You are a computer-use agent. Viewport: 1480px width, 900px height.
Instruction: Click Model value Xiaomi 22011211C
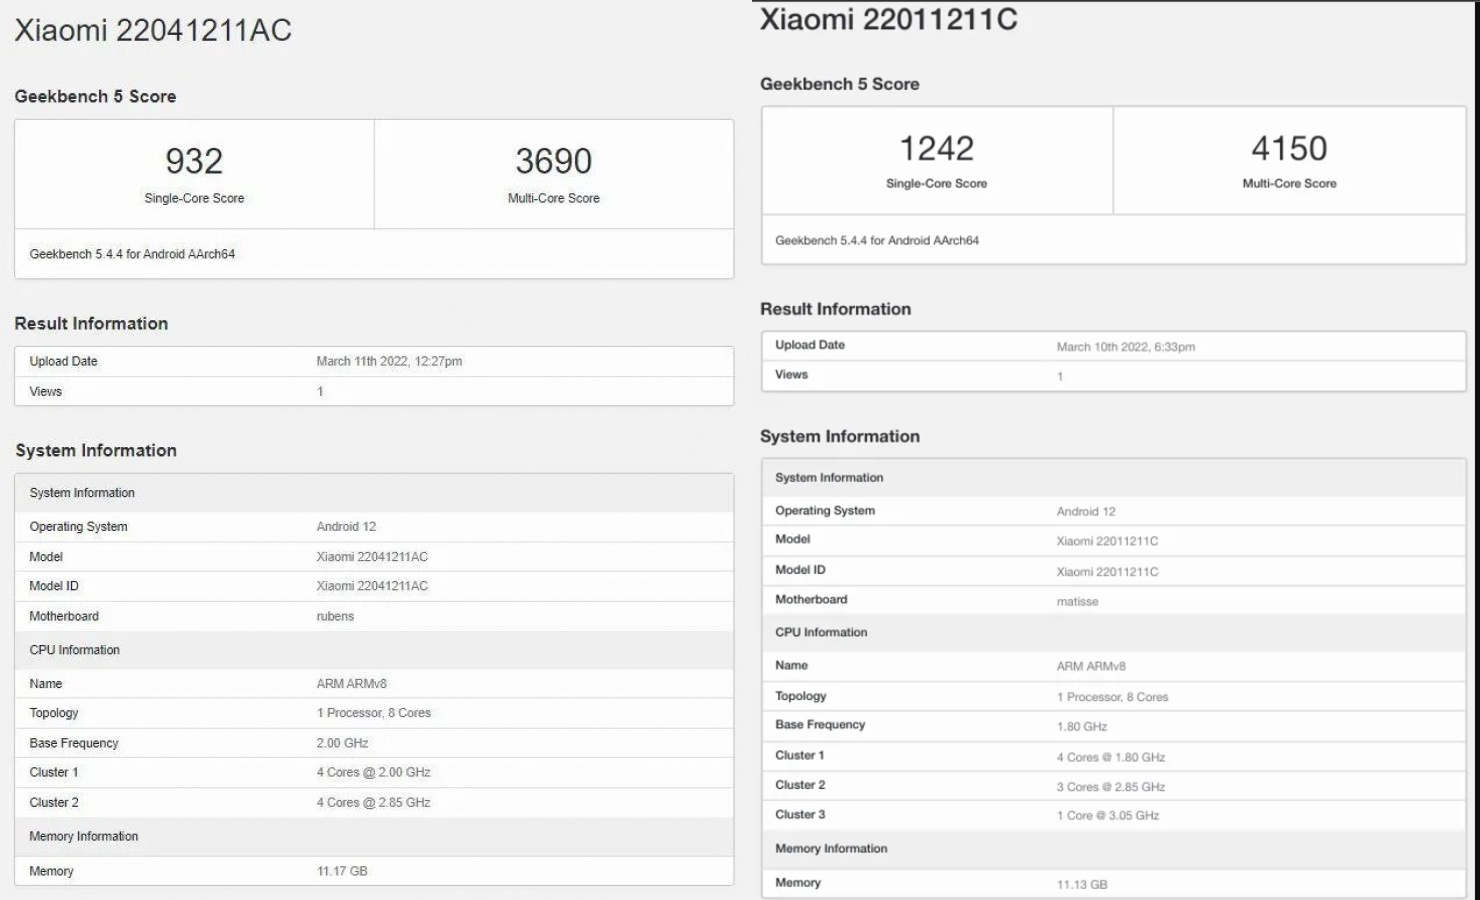coord(1107,541)
